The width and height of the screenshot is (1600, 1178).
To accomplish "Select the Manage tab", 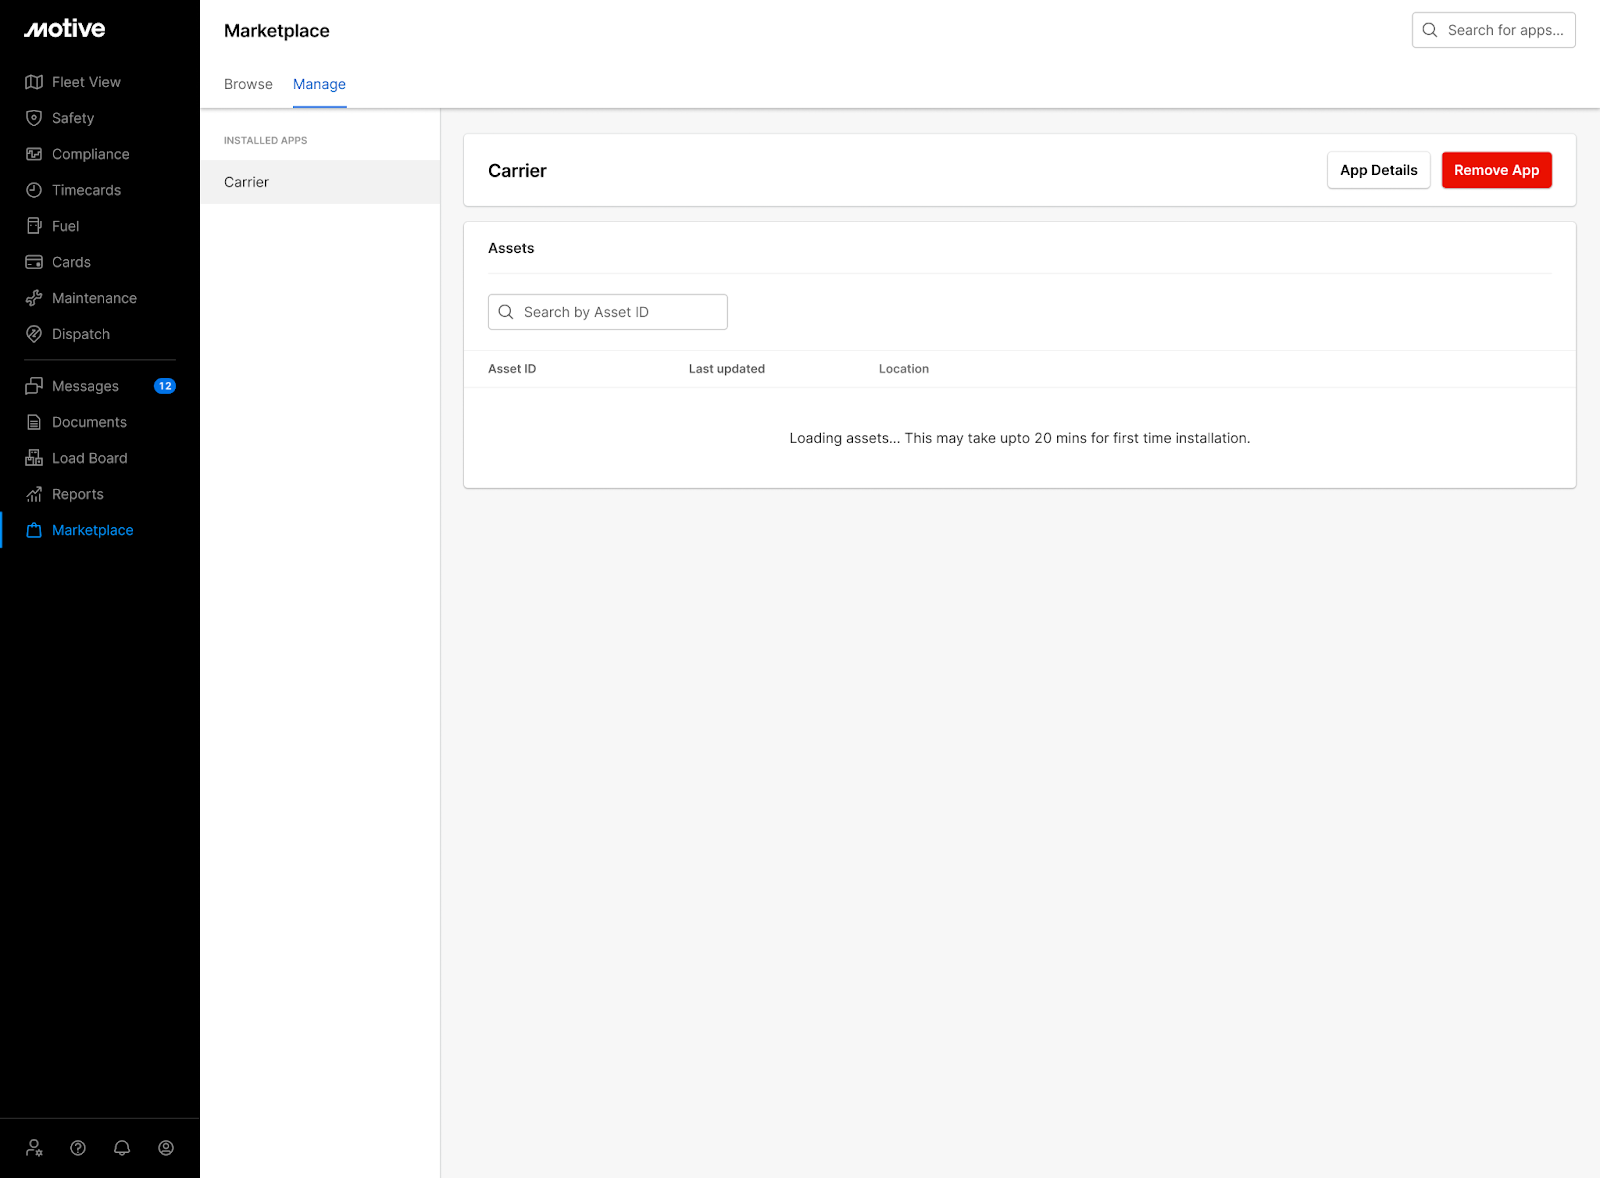I will click(x=319, y=84).
